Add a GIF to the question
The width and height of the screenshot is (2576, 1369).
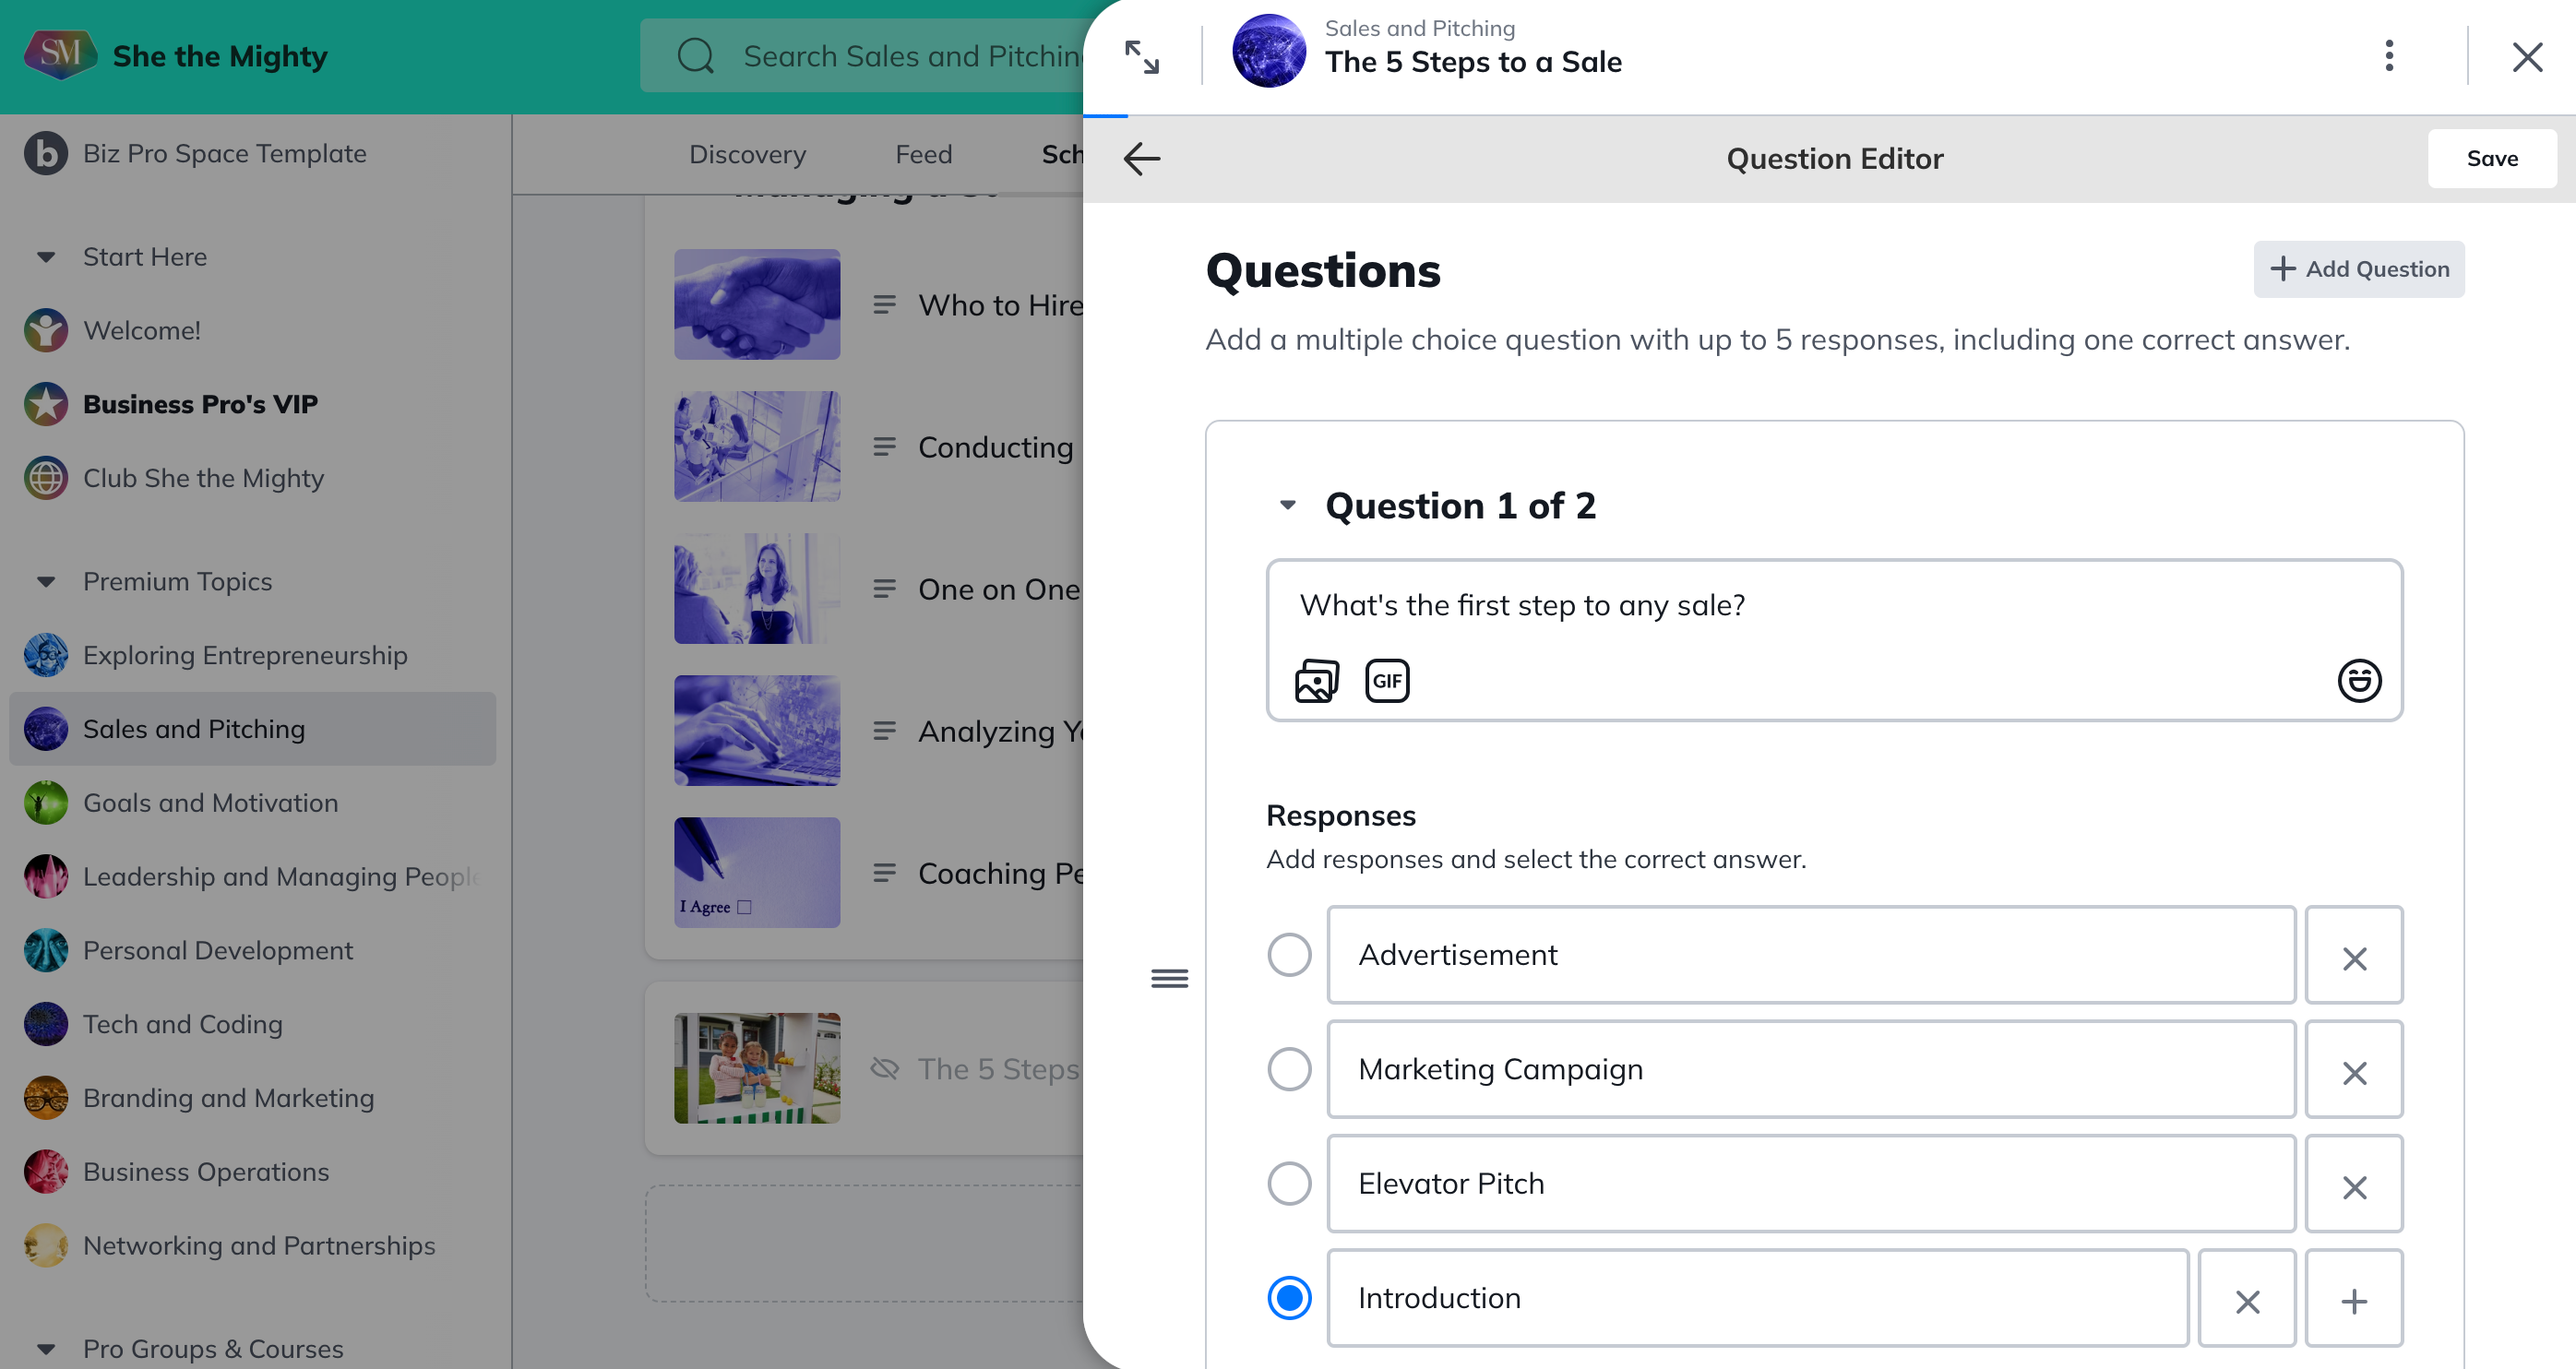click(x=1387, y=681)
